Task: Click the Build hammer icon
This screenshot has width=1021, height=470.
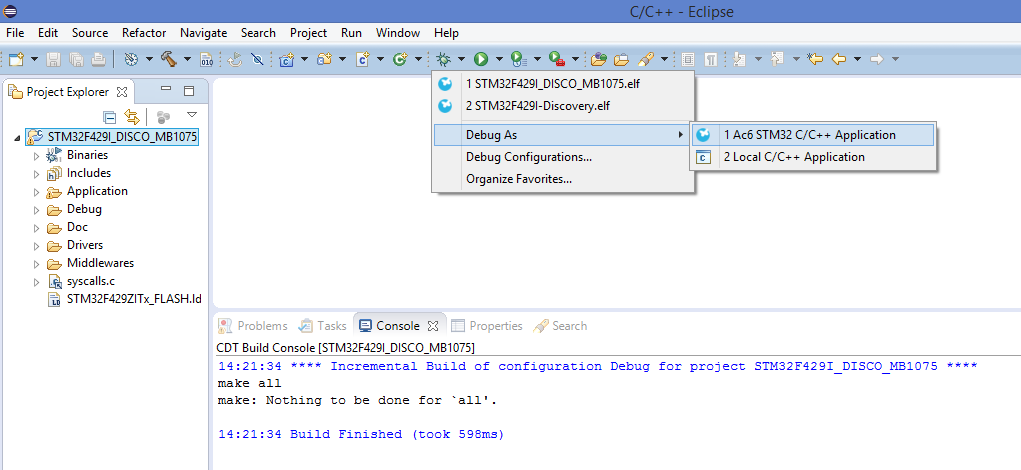Action: 169,59
